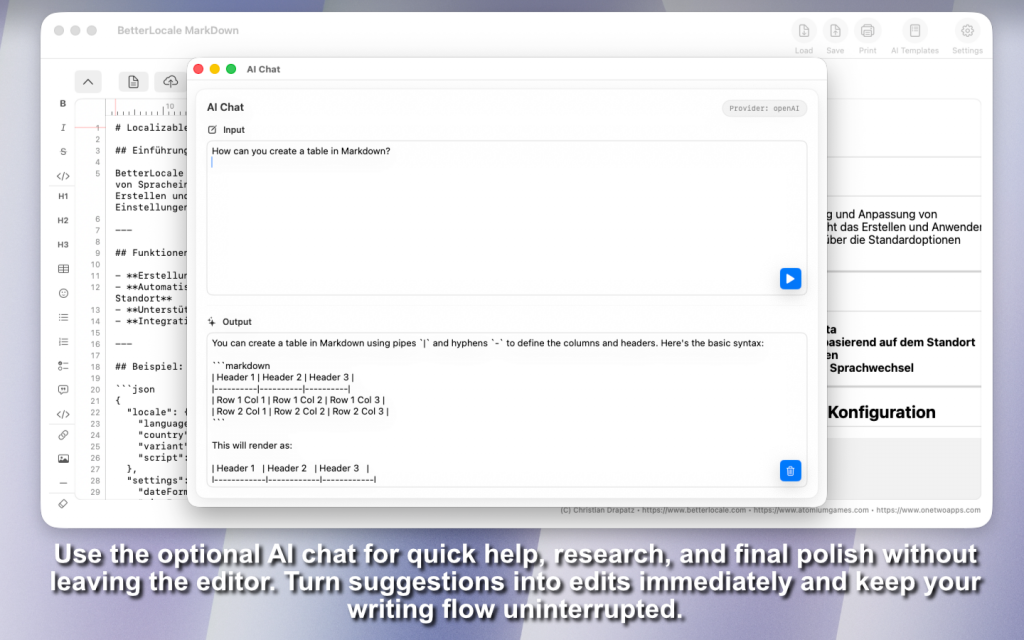Image resolution: width=1024 pixels, height=640 pixels.
Task: Insert a Heading 3 using H3
Action: [x=63, y=244]
